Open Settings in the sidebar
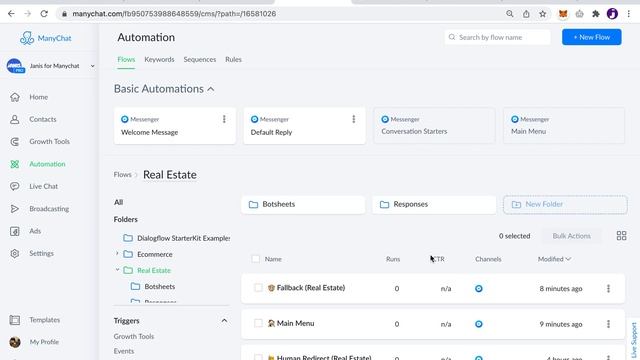Viewport: 640px width, 360px height. 41,253
